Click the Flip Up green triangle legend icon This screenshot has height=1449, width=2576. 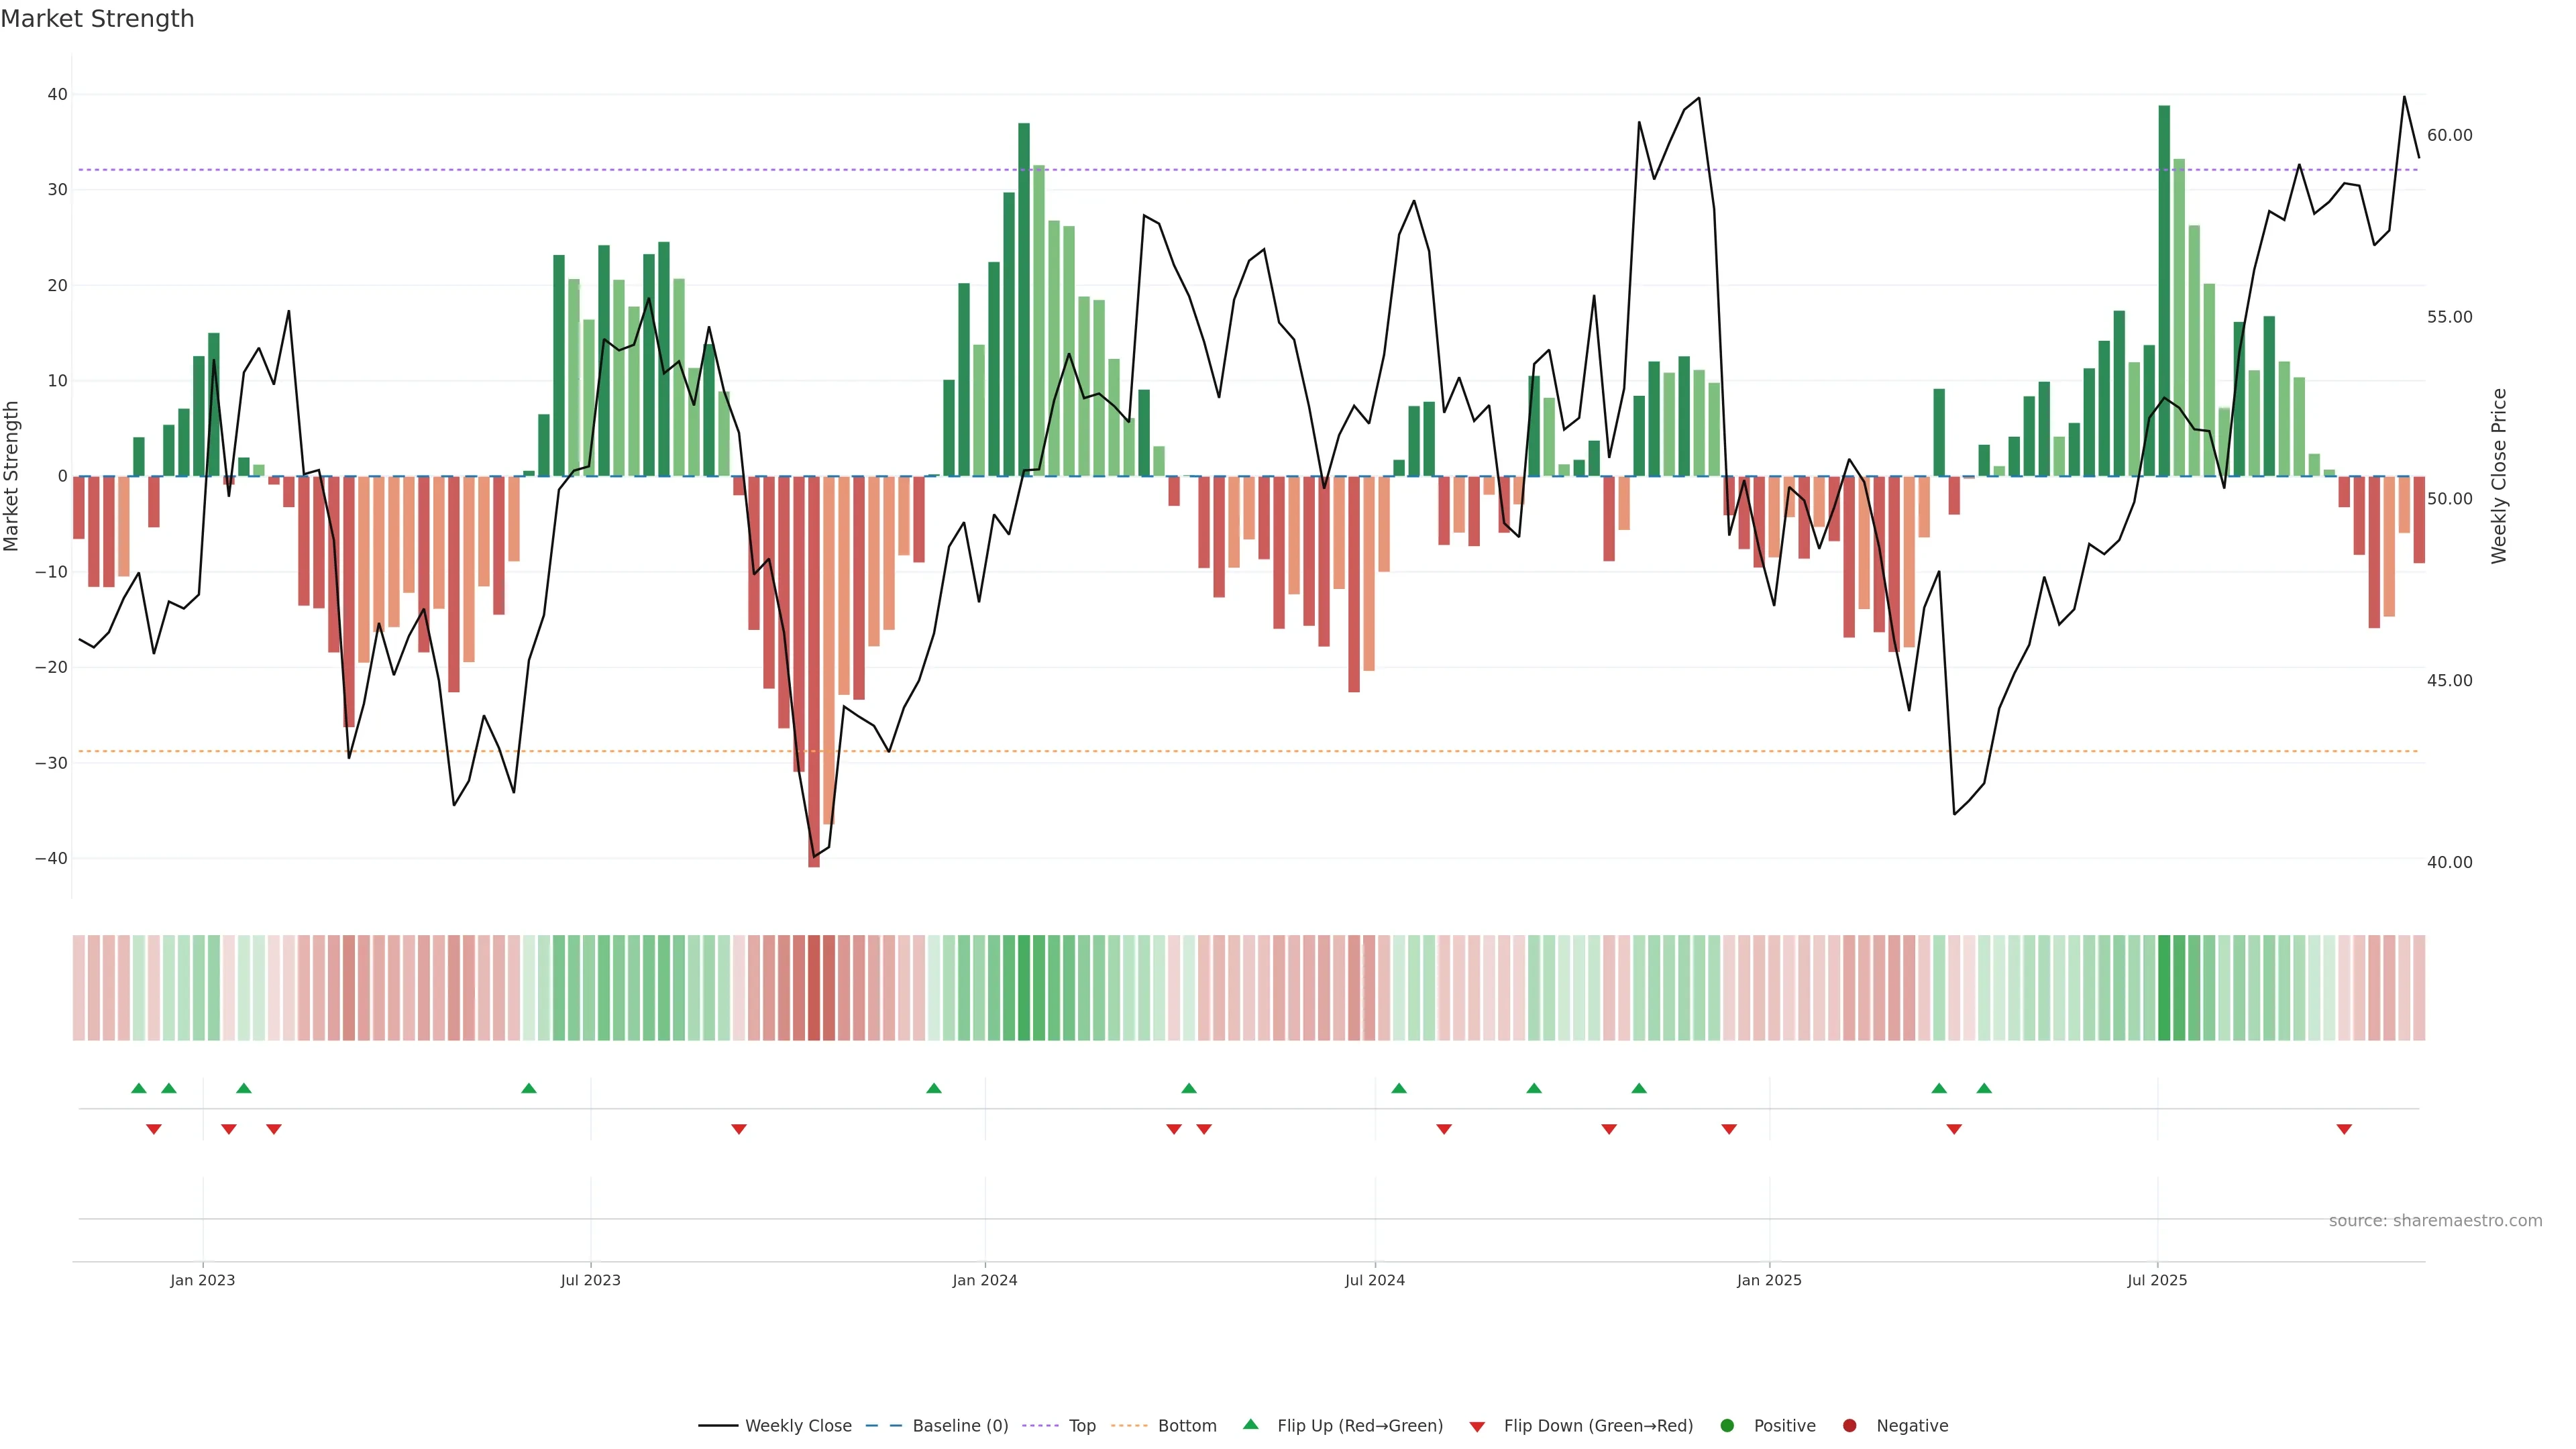coord(1250,1424)
